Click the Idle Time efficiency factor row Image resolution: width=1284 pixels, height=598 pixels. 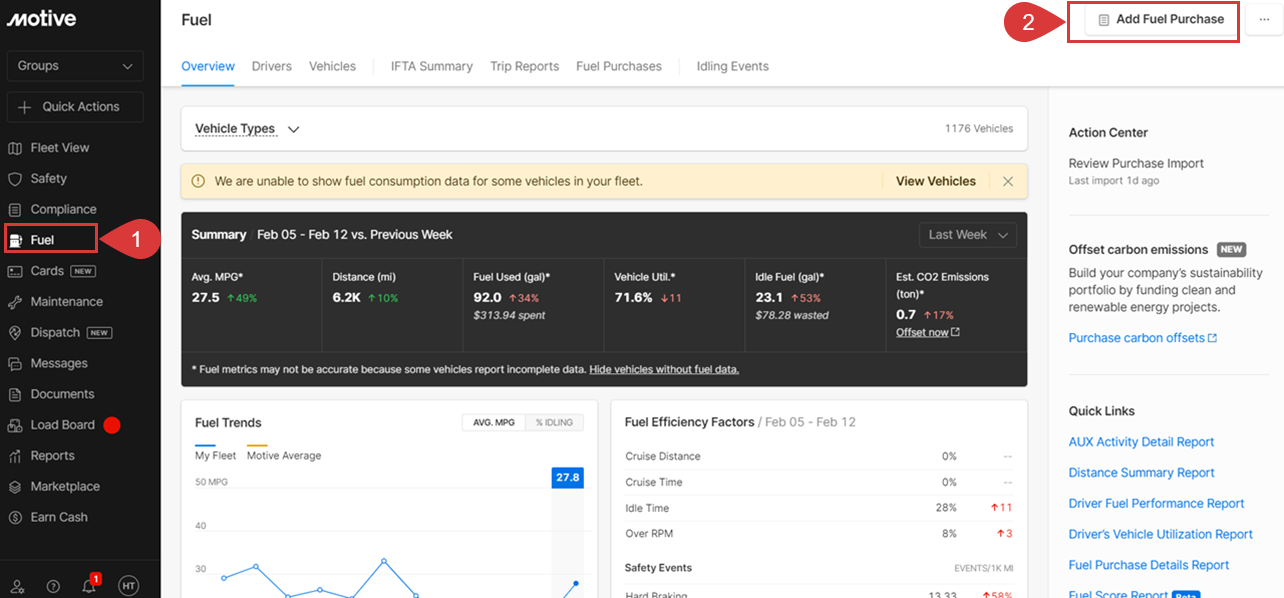[819, 508]
